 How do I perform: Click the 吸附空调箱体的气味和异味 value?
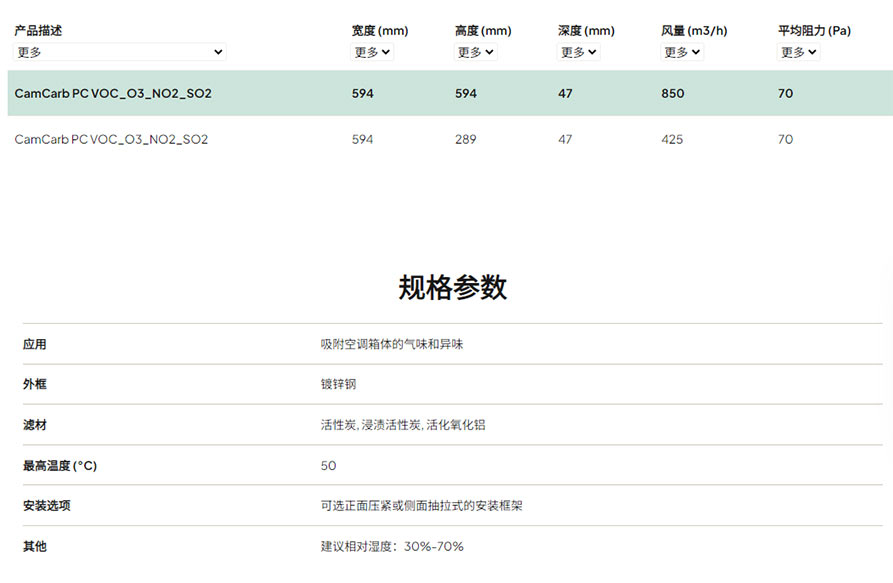click(392, 344)
